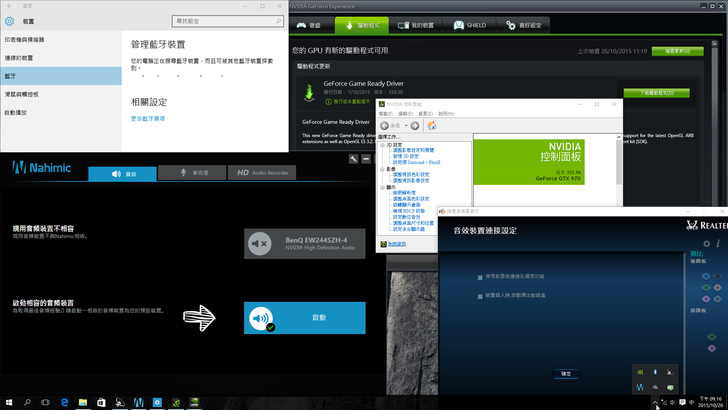
Task: Click the 確定 button in the Realtek dialog
Action: point(566,374)
